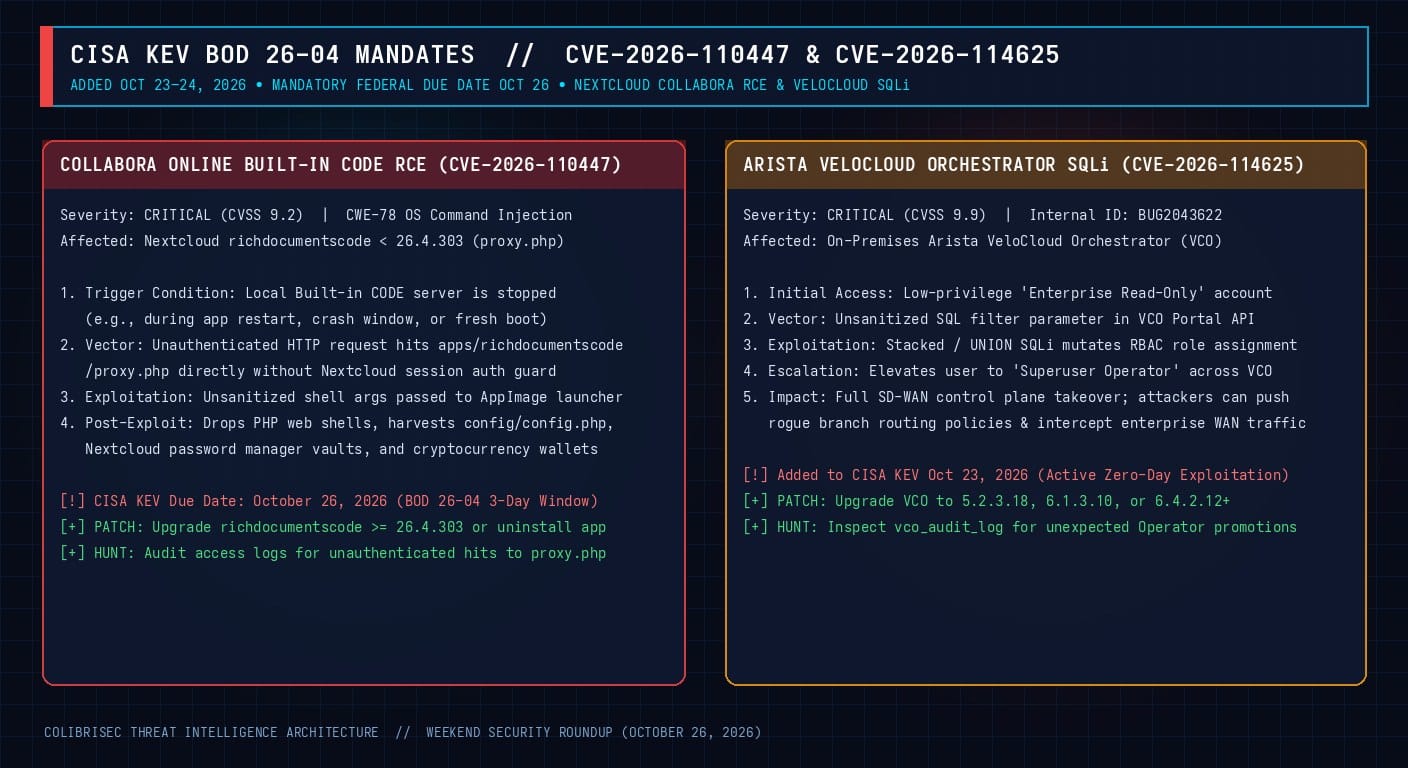Click '1. Trigger Condition: Local Built-in CODE server' line

(x=308, y=293)
